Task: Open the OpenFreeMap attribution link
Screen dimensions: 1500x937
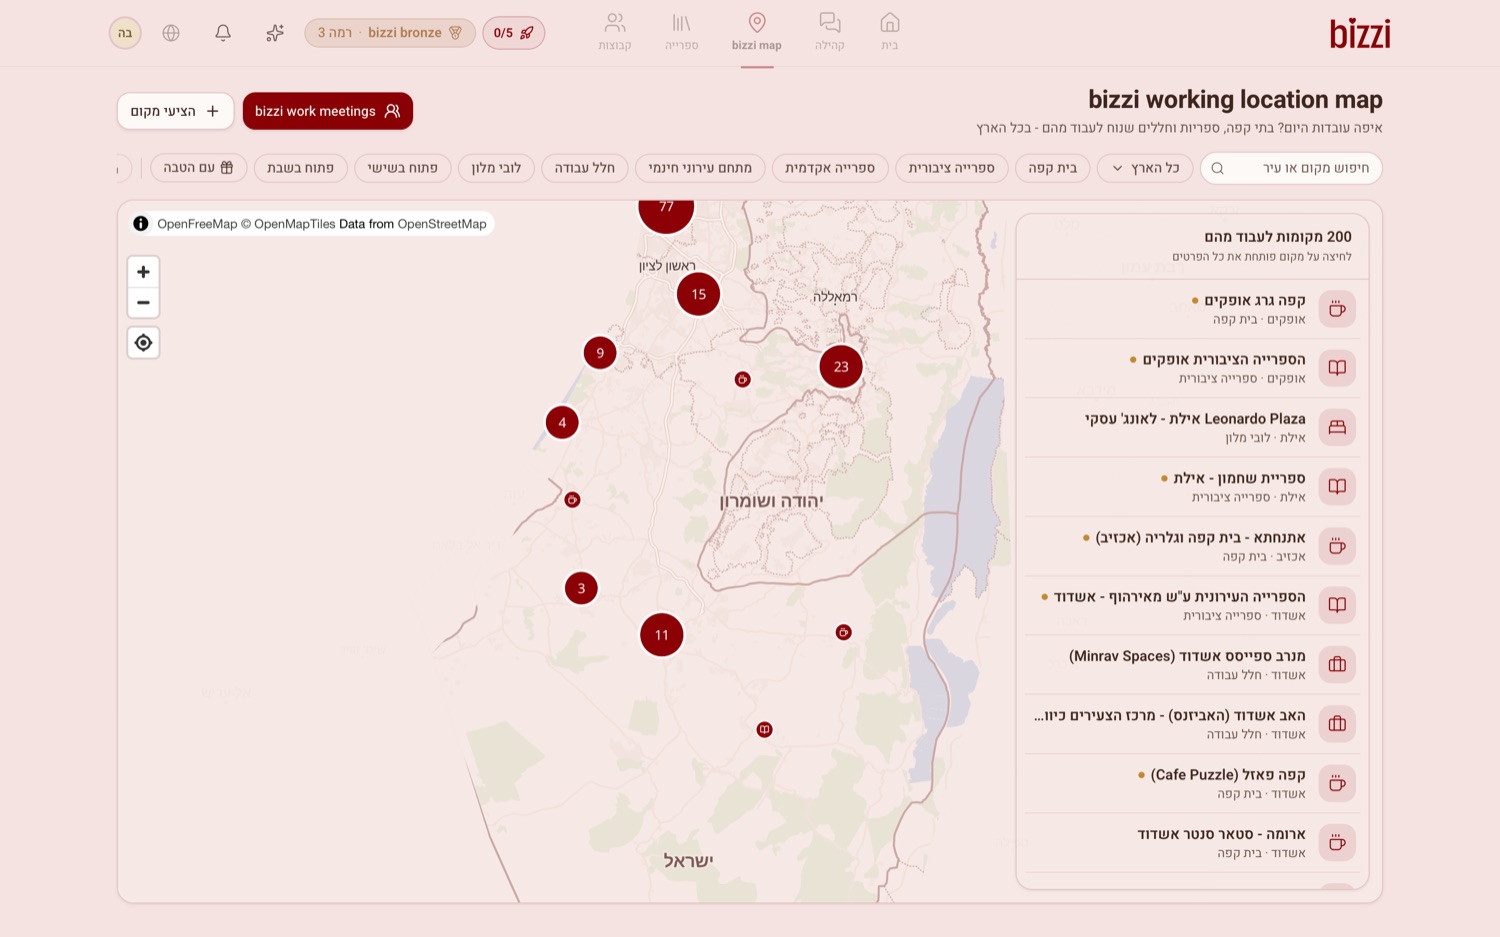Action: [197, 224]
